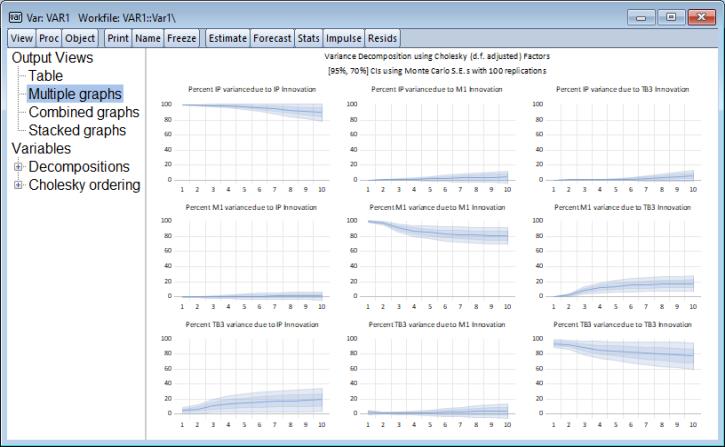725x447 pixels.
Task: Open the Resids view
Action: (x=383, y=38)
